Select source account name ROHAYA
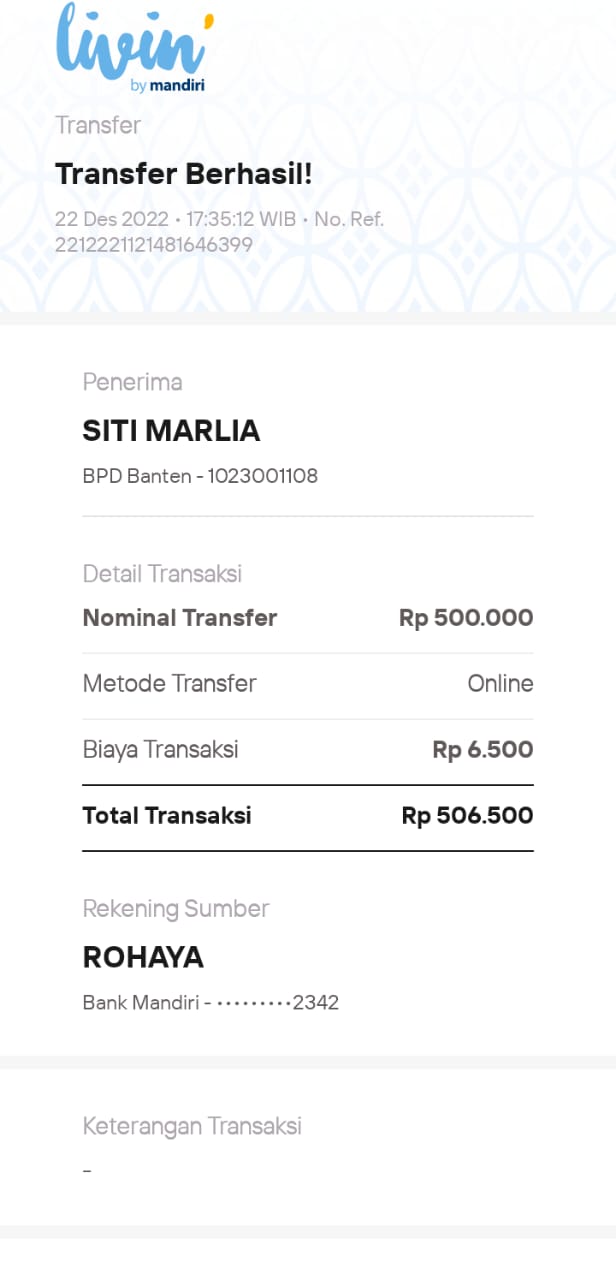The image size is (616, 1280). pyautogui.click(x=143, y=958)
